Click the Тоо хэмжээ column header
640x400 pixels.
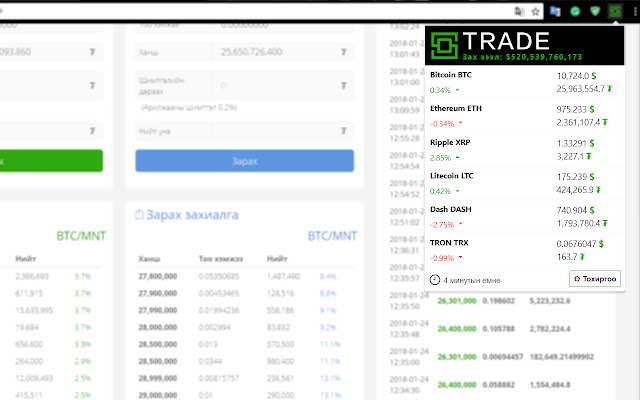220,259
